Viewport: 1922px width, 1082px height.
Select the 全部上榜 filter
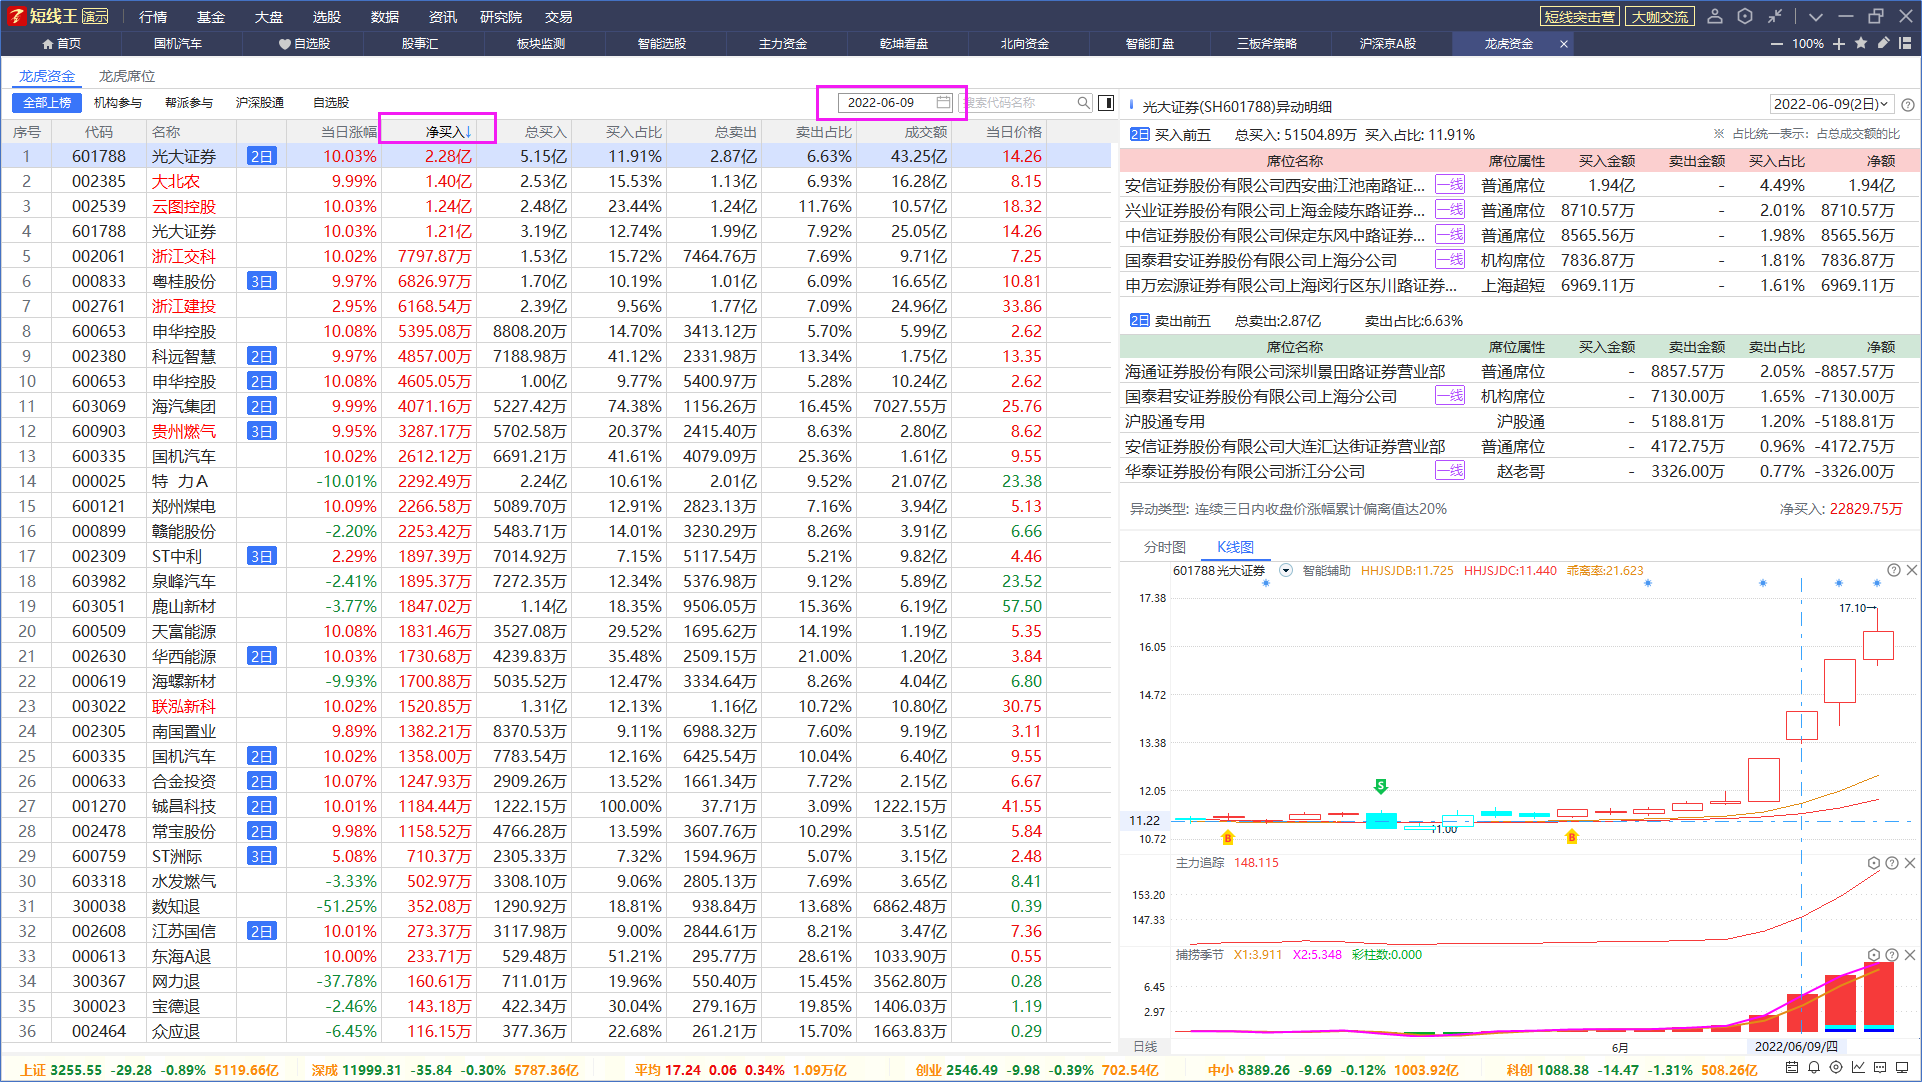point(47,103)
